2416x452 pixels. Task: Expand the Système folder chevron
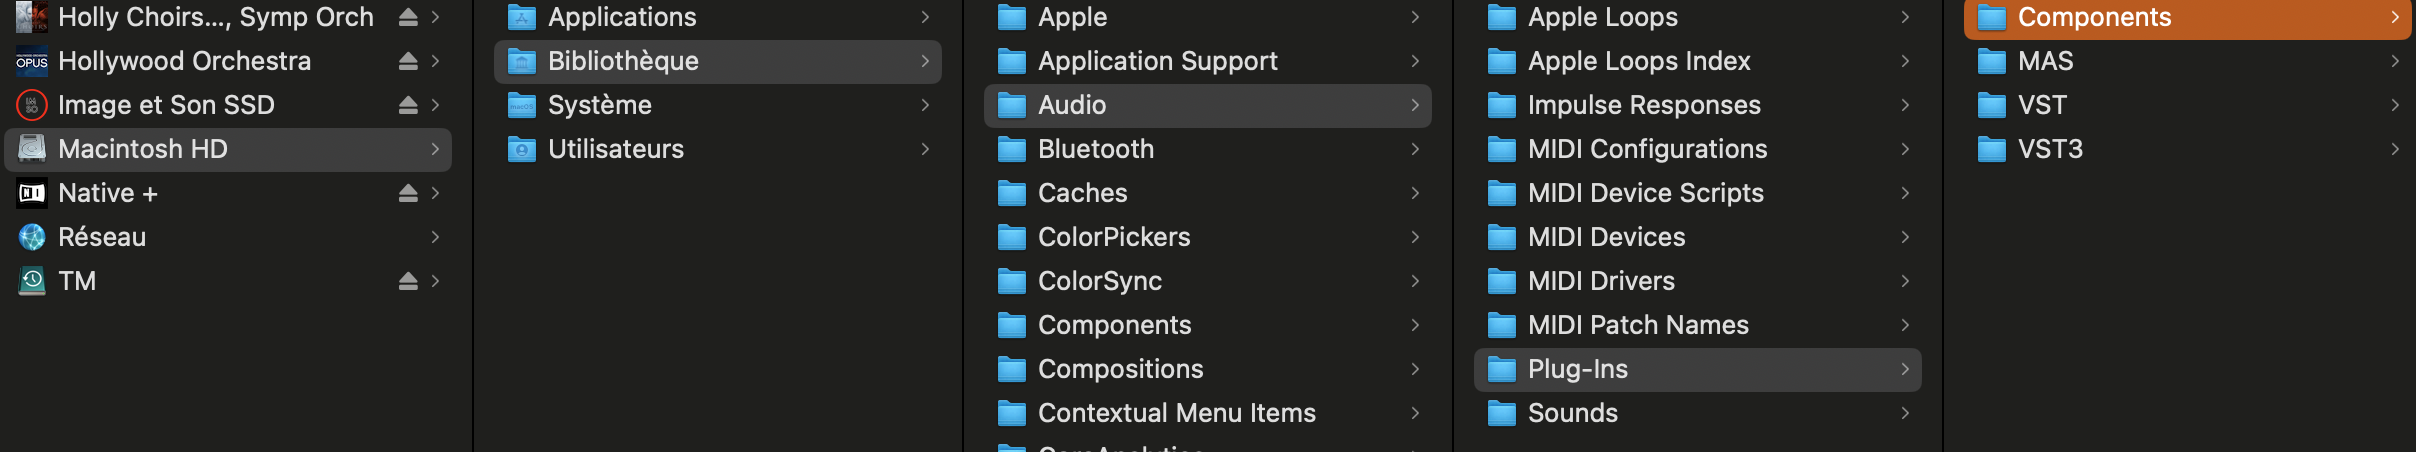[x=925, y=105]
